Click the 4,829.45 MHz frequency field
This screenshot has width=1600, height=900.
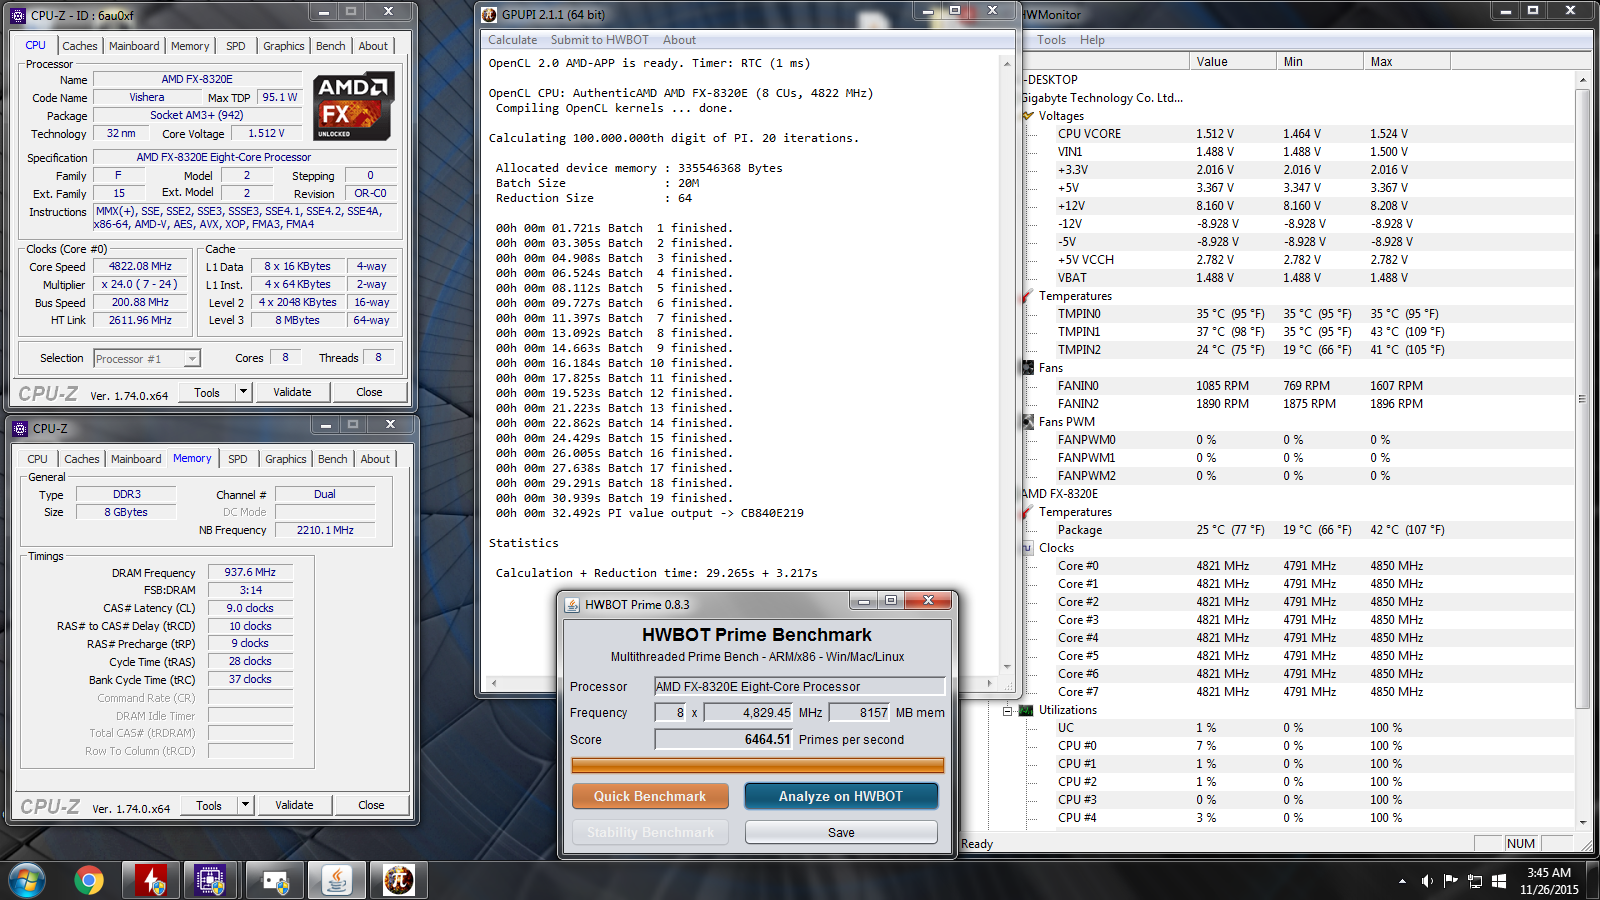748,712
